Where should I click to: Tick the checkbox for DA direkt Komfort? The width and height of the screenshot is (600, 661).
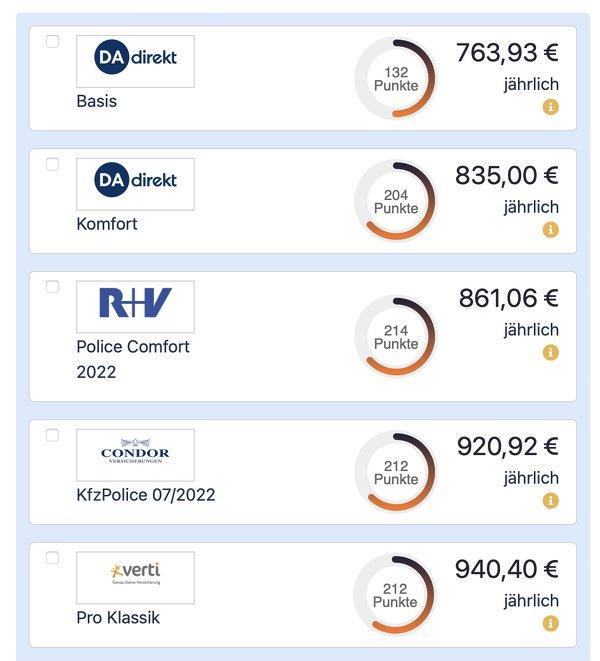[52, 164]
